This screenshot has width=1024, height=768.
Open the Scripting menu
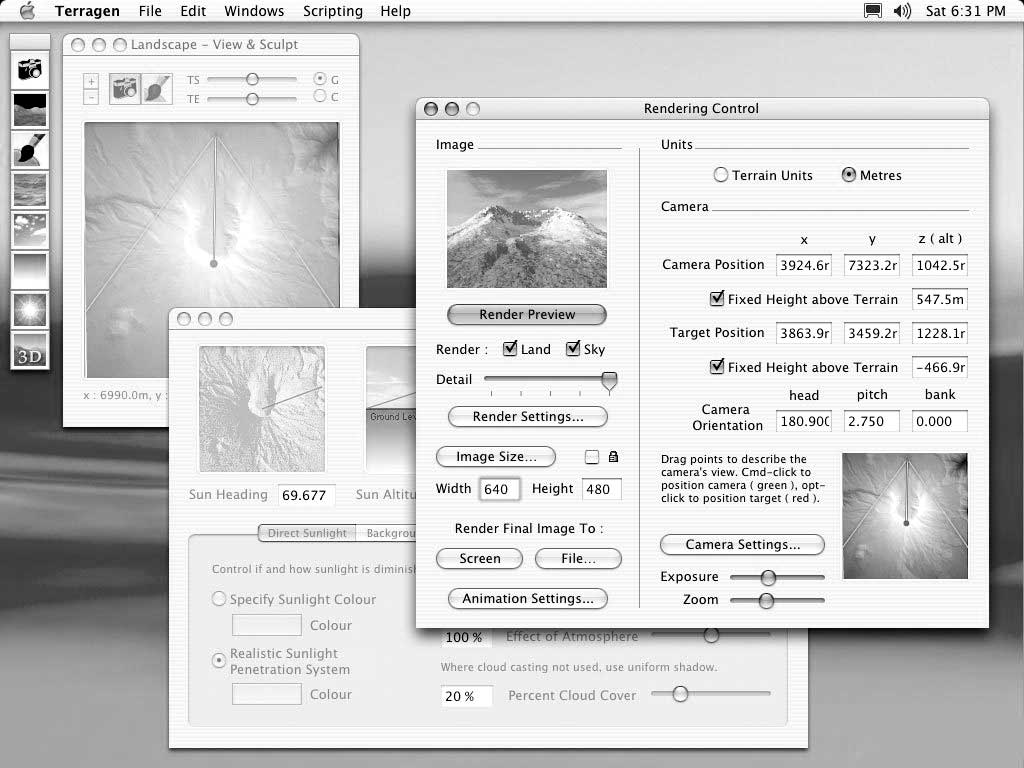[x=332, y=11]
